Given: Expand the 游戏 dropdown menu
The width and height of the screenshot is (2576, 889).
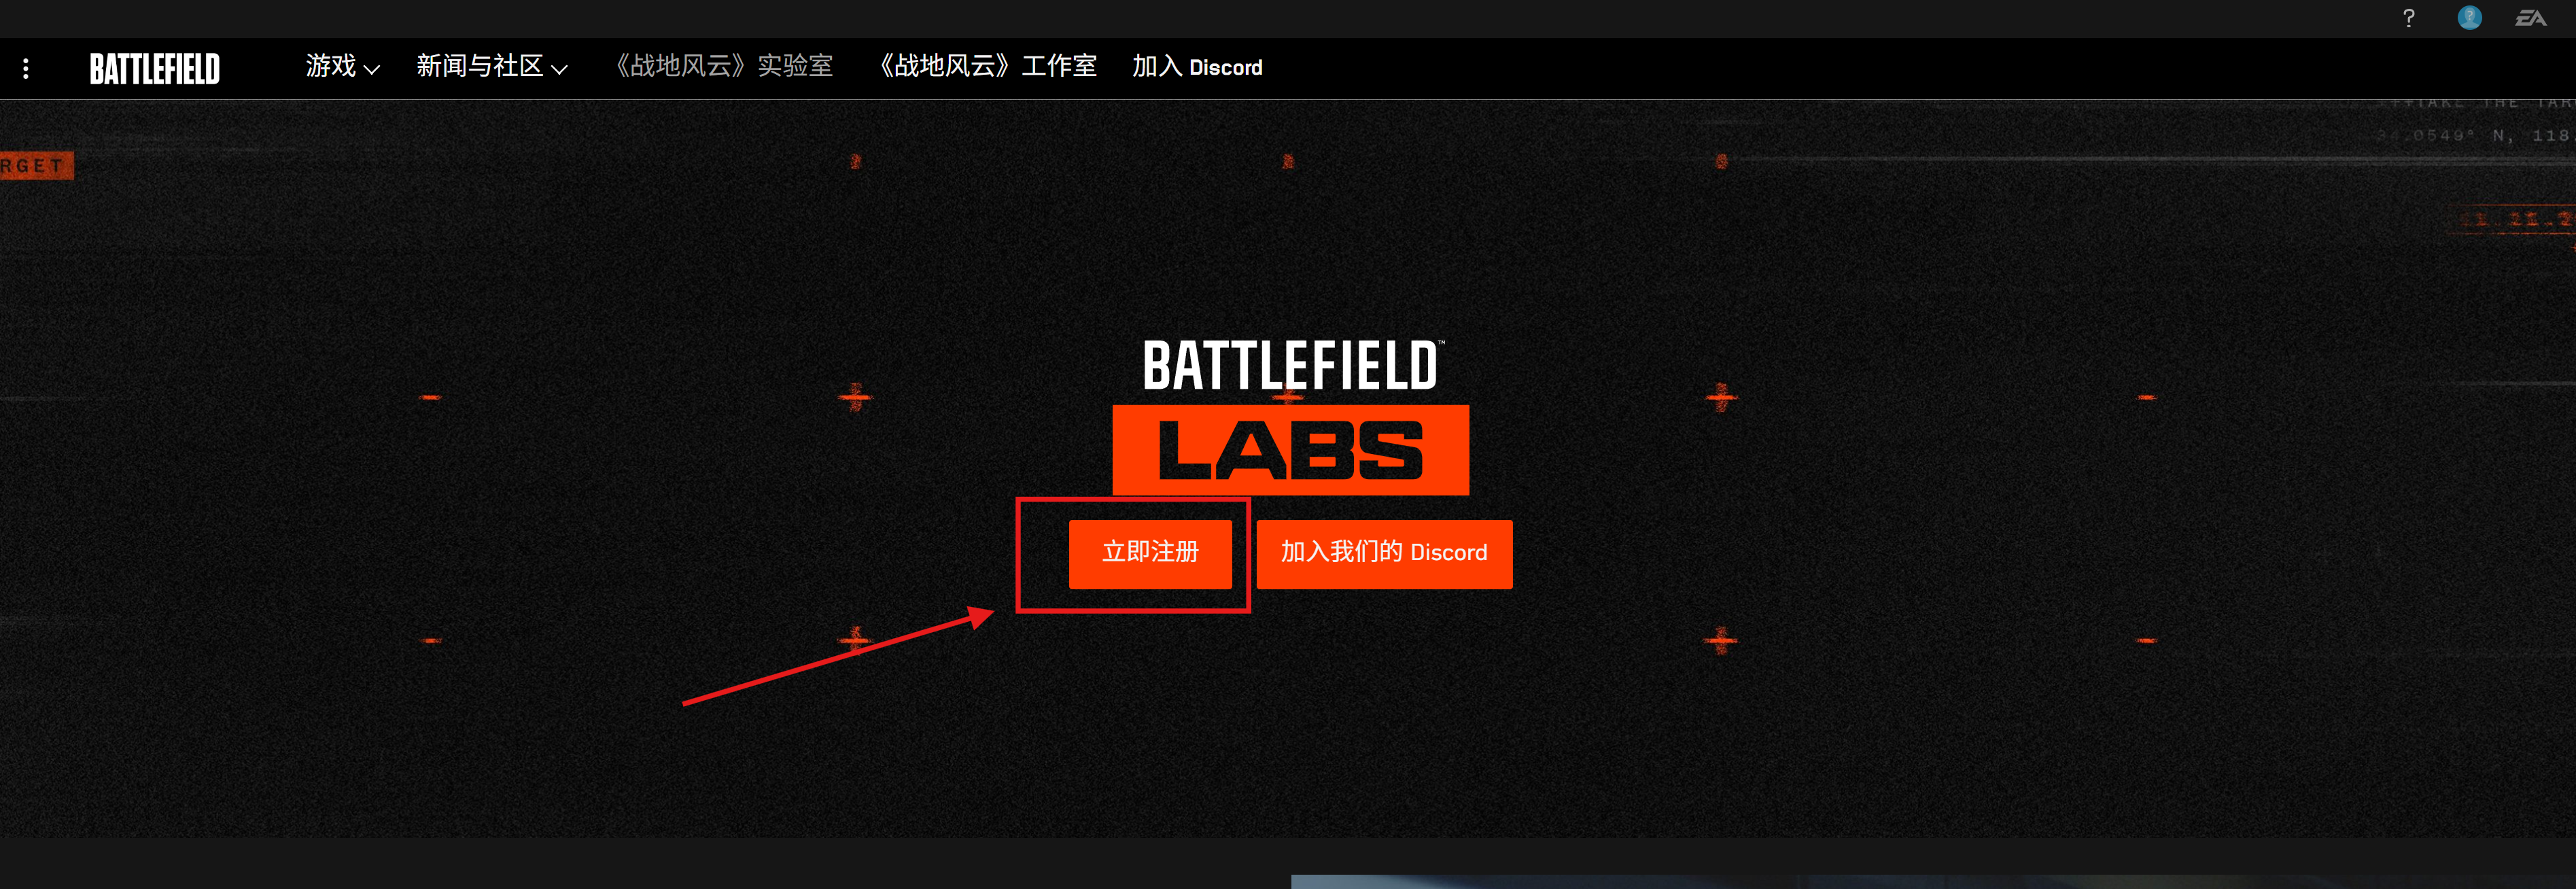Looking at the screenshot, I should tap(342, 67).
